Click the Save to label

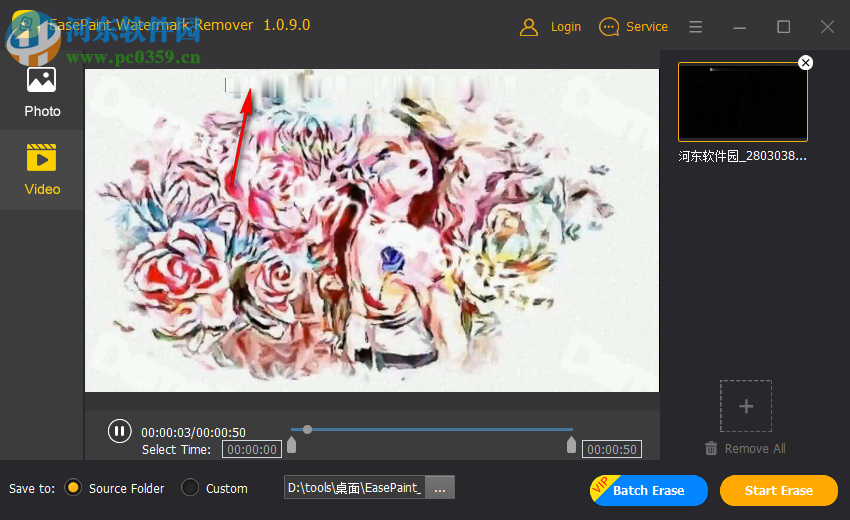pyautogui.click(x=32, y=489)
